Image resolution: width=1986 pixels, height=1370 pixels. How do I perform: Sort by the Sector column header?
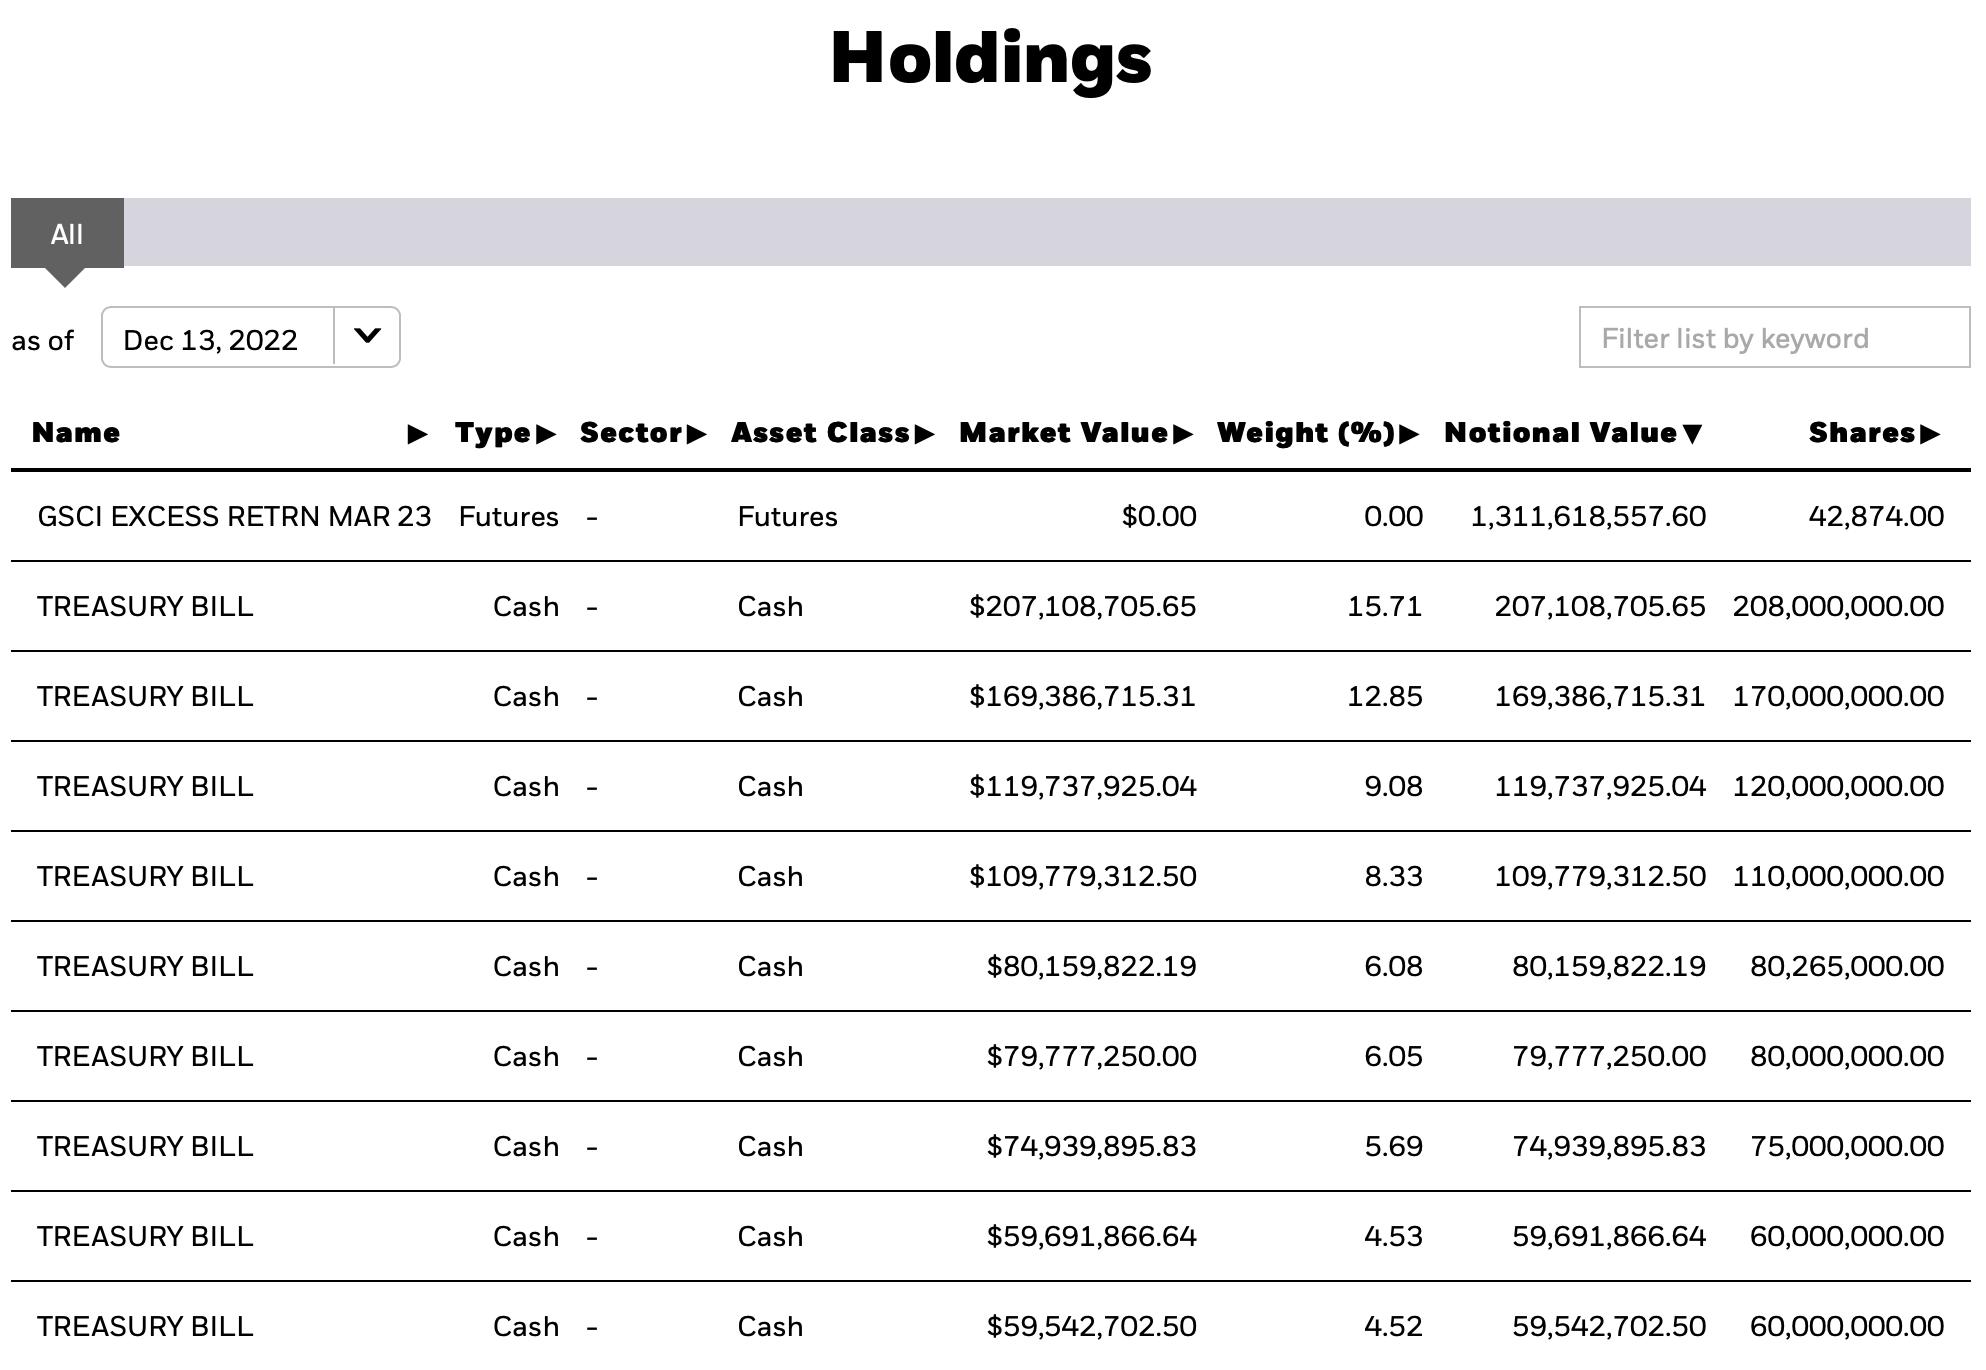coord(643,433)
